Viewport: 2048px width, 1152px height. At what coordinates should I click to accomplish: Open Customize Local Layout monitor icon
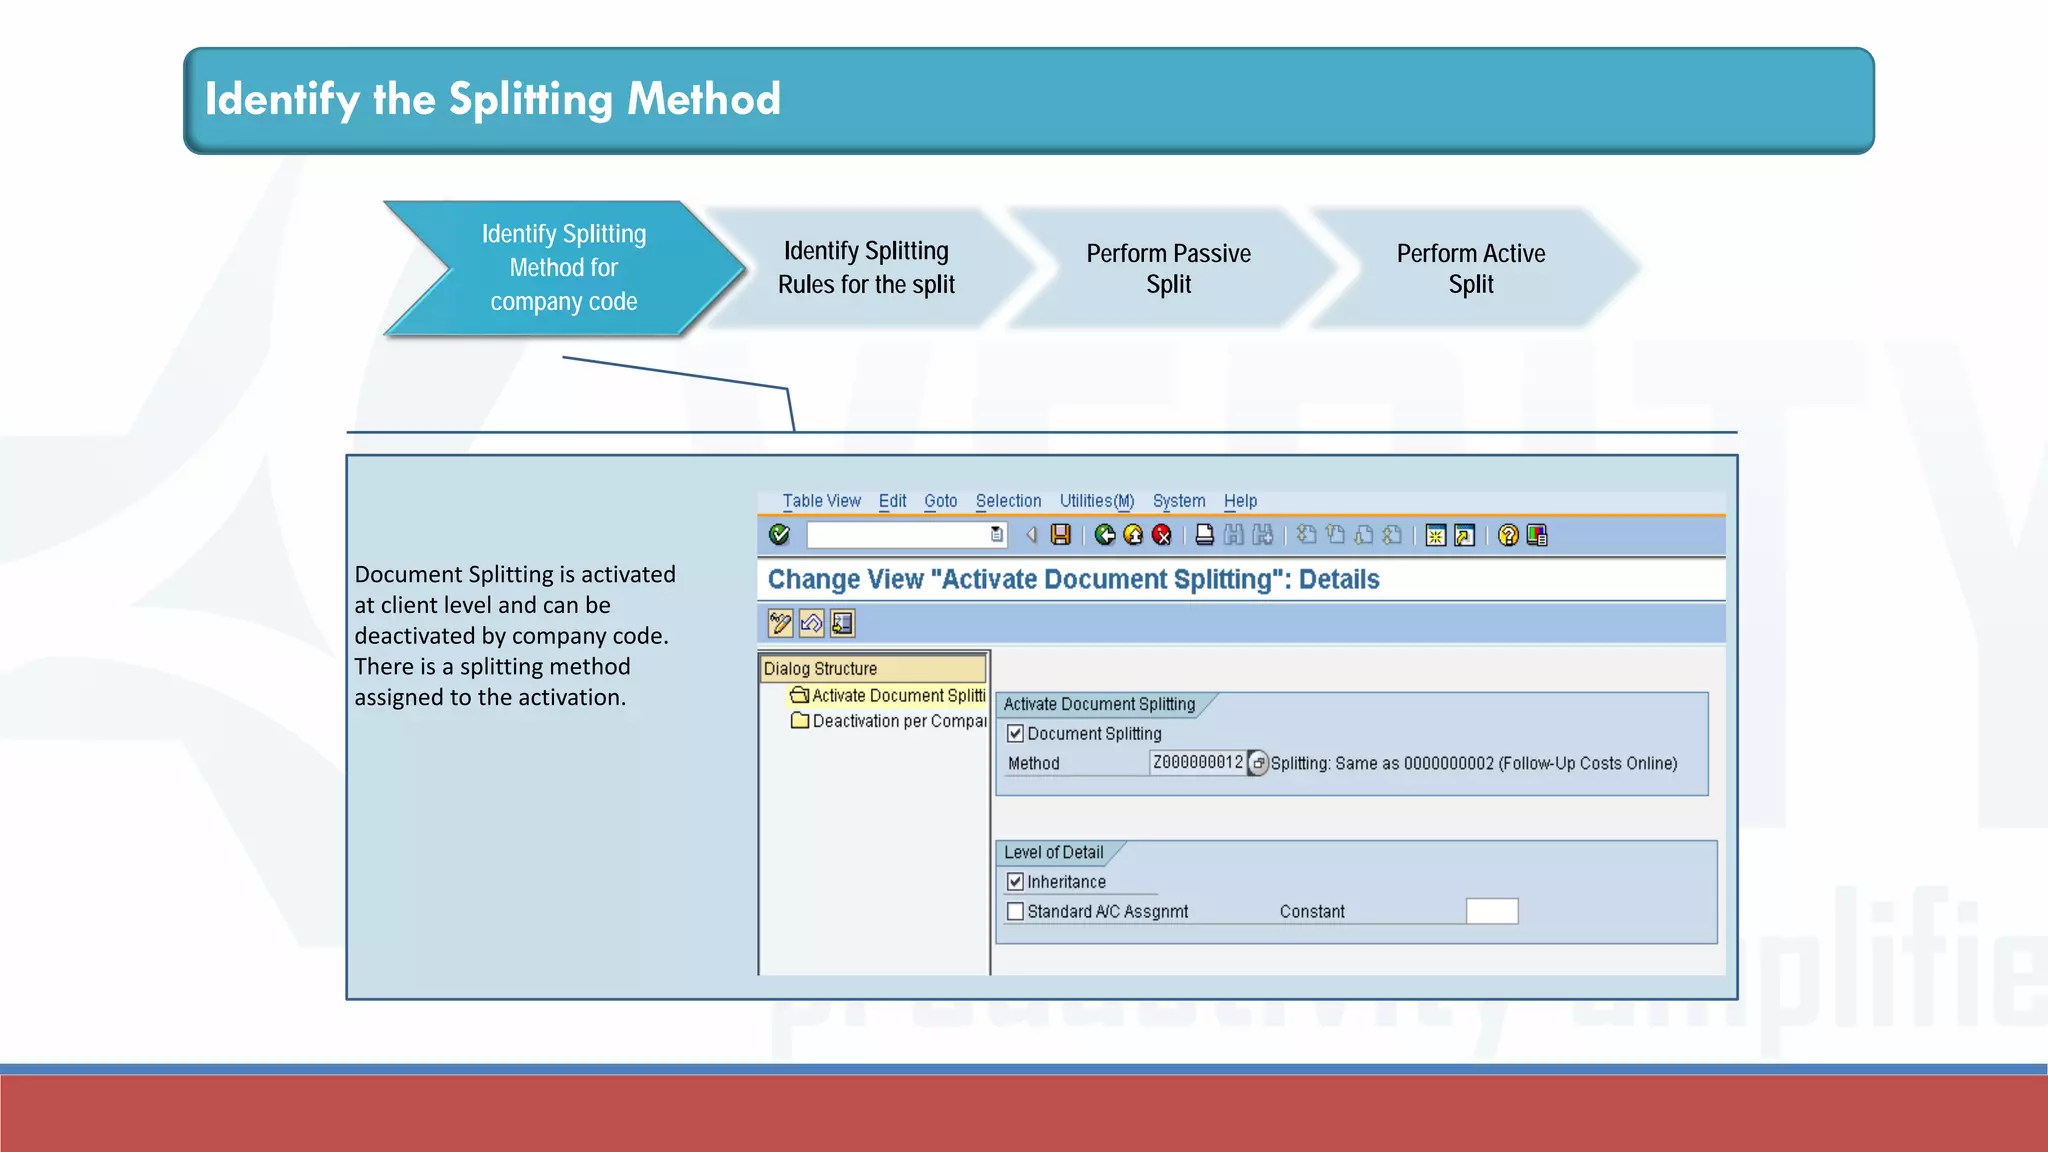click(x=1537, y=535)
